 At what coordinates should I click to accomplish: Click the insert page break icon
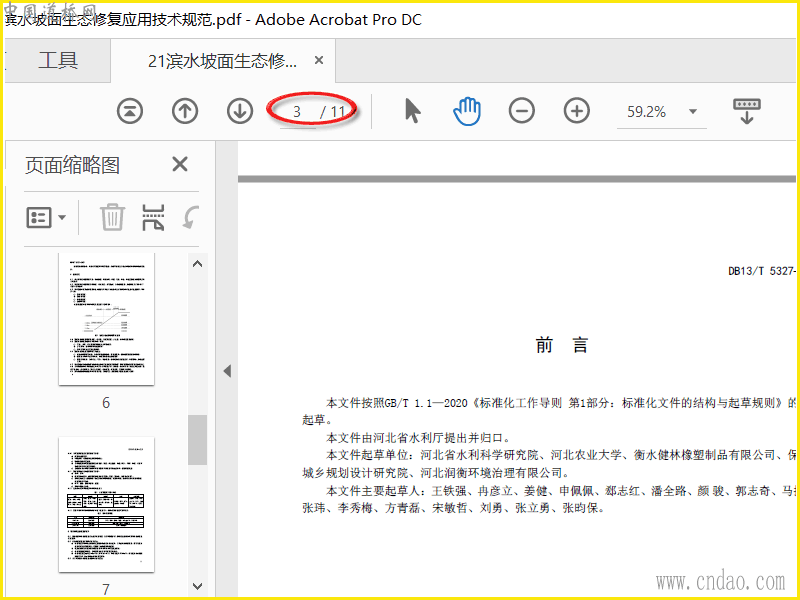153,217
